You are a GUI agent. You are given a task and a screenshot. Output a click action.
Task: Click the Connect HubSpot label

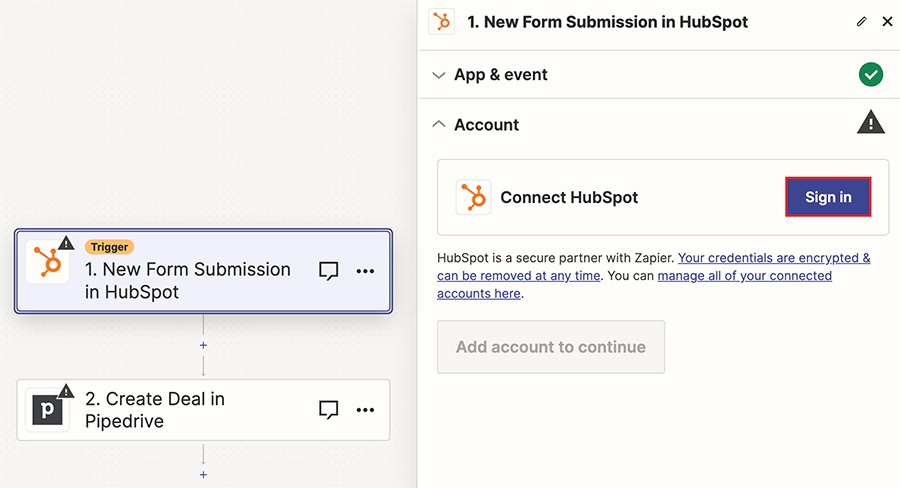tap(569, 197)
